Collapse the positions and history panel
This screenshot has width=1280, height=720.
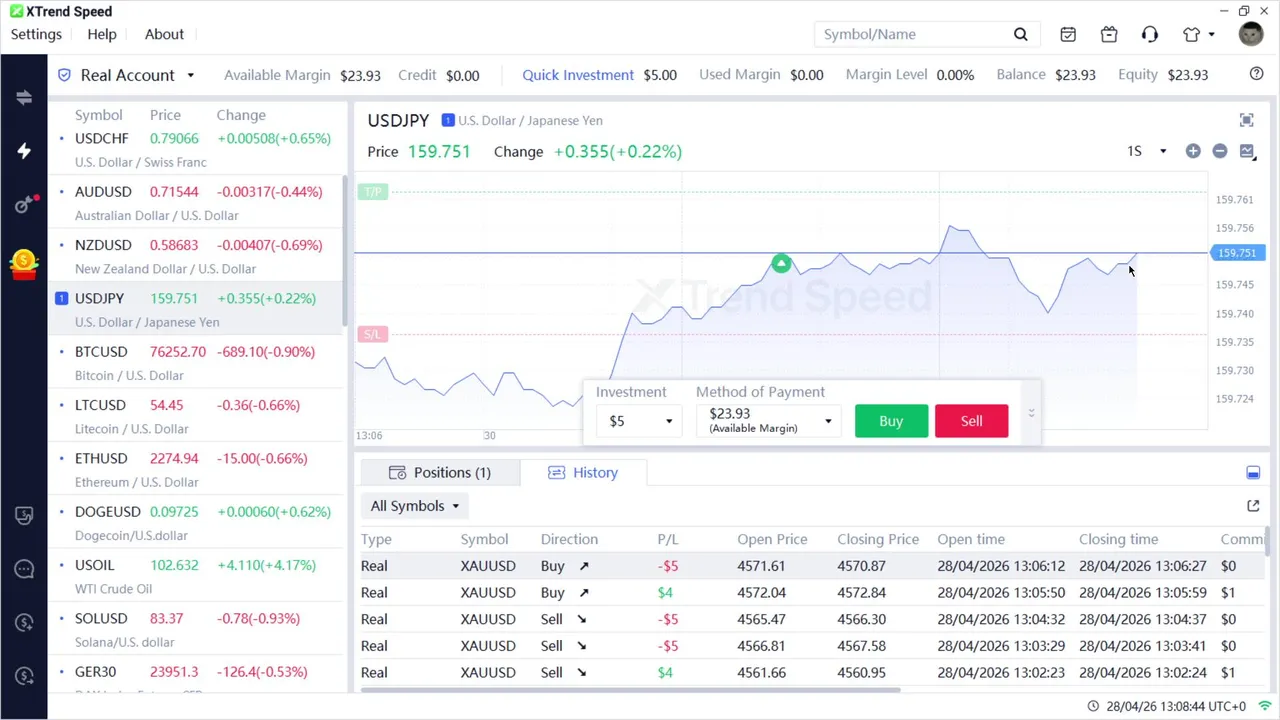point(1253,473)
